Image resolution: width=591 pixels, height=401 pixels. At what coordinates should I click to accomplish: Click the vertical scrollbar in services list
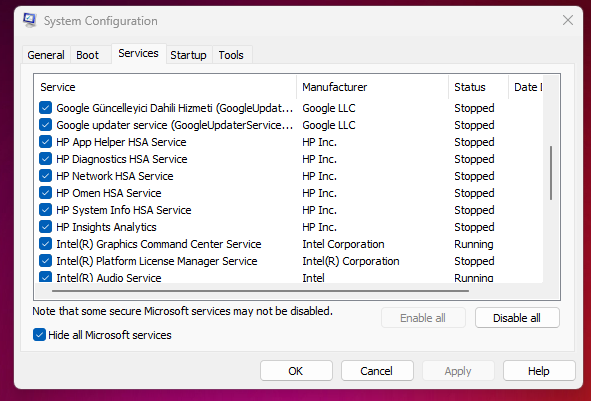(x=551, y=173)
